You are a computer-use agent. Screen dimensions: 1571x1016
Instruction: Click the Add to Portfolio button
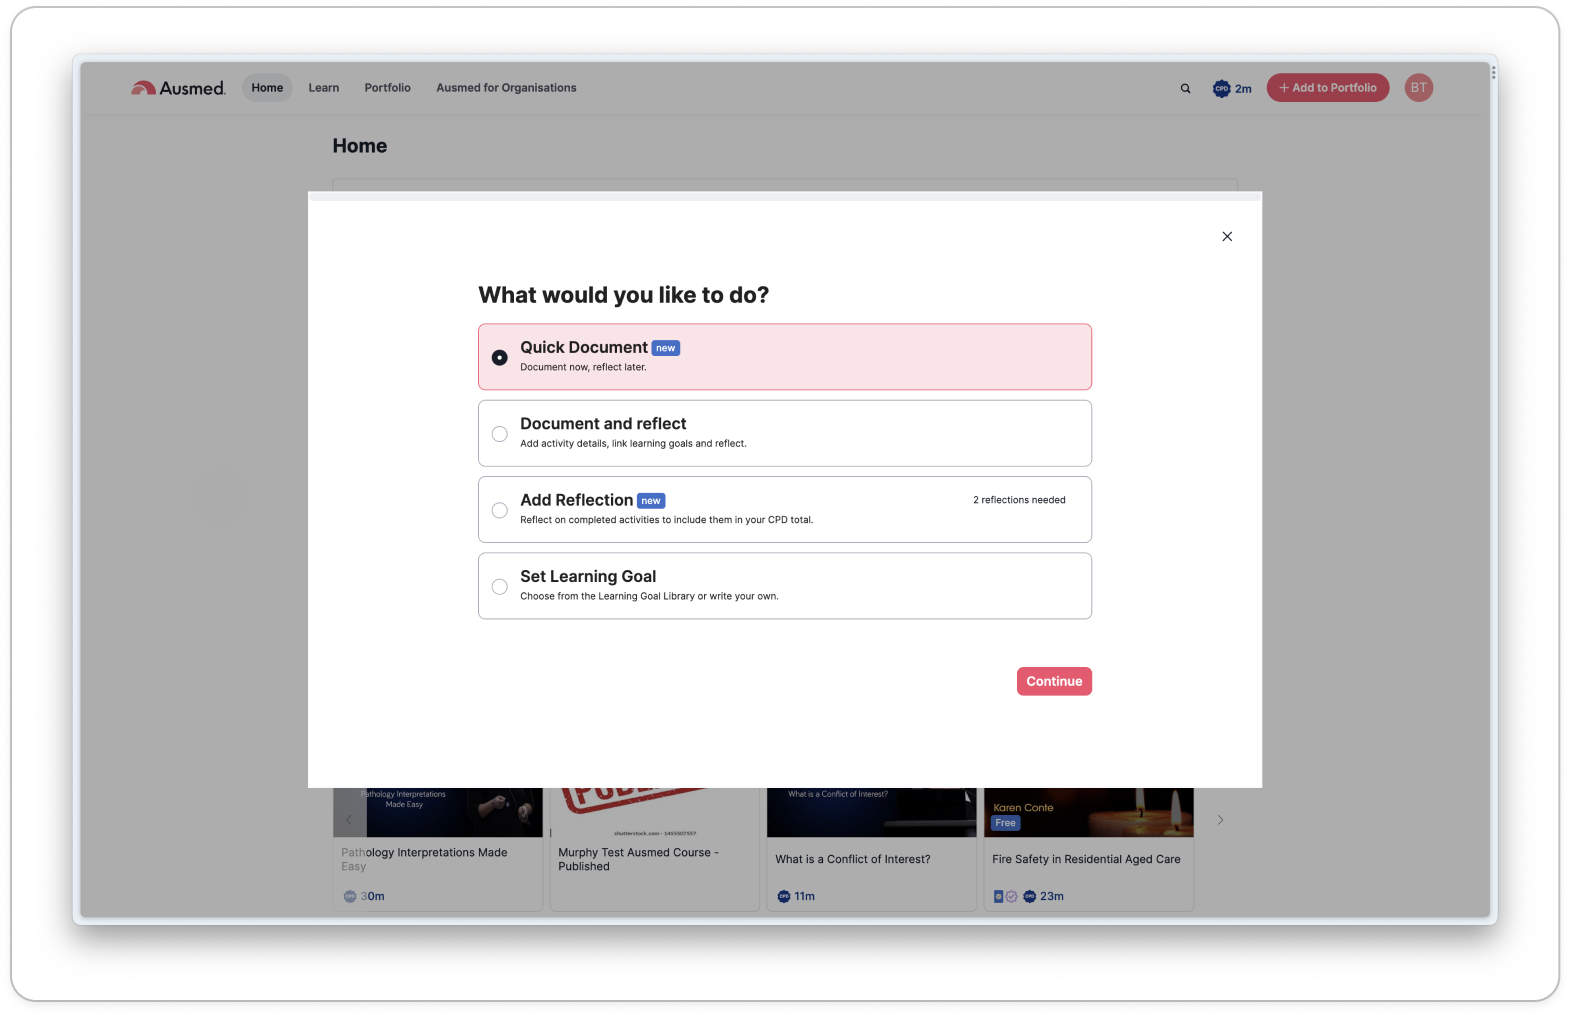(x=1328, y=88)
